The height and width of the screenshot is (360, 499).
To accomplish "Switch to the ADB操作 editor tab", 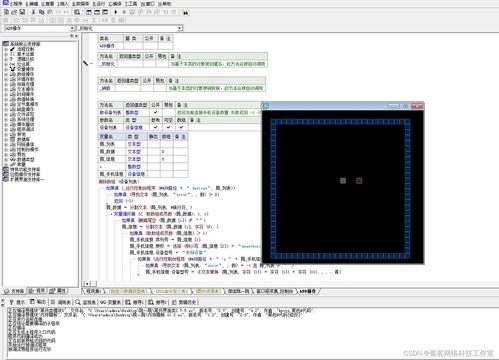I will (x=308, y=291).
